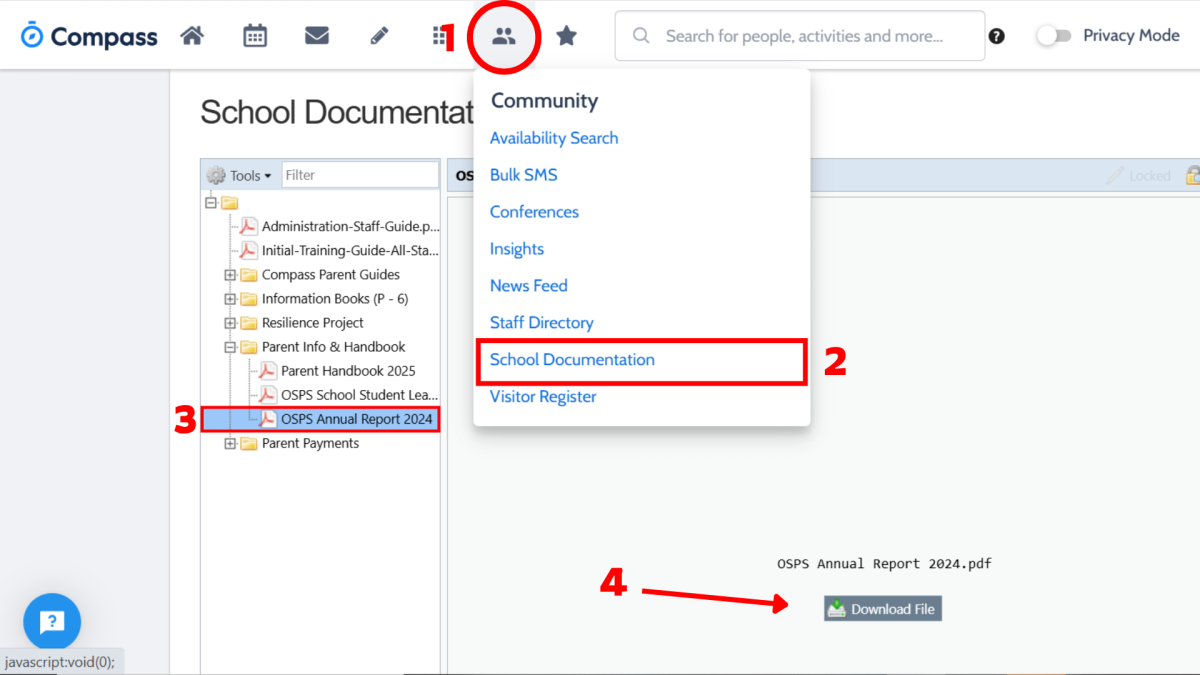Open the mail envelope icon

(317, 36)
